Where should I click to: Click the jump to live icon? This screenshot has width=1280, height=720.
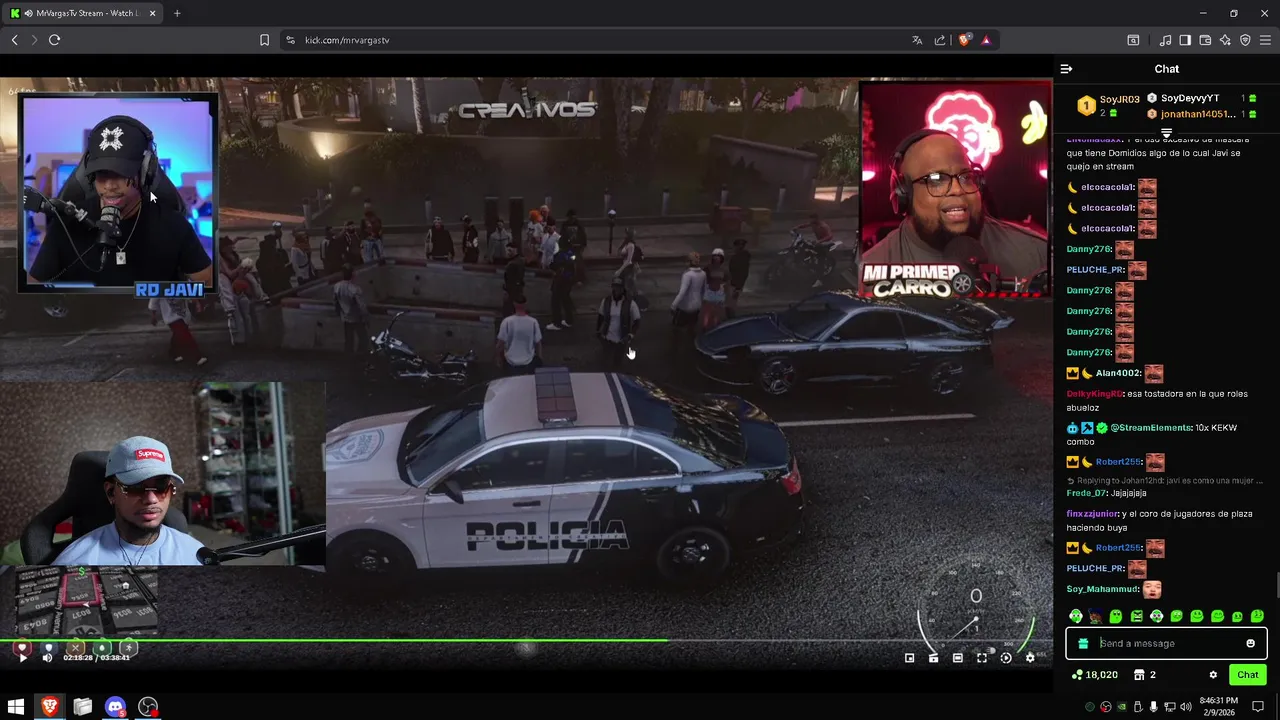(x=1006, y=657)
